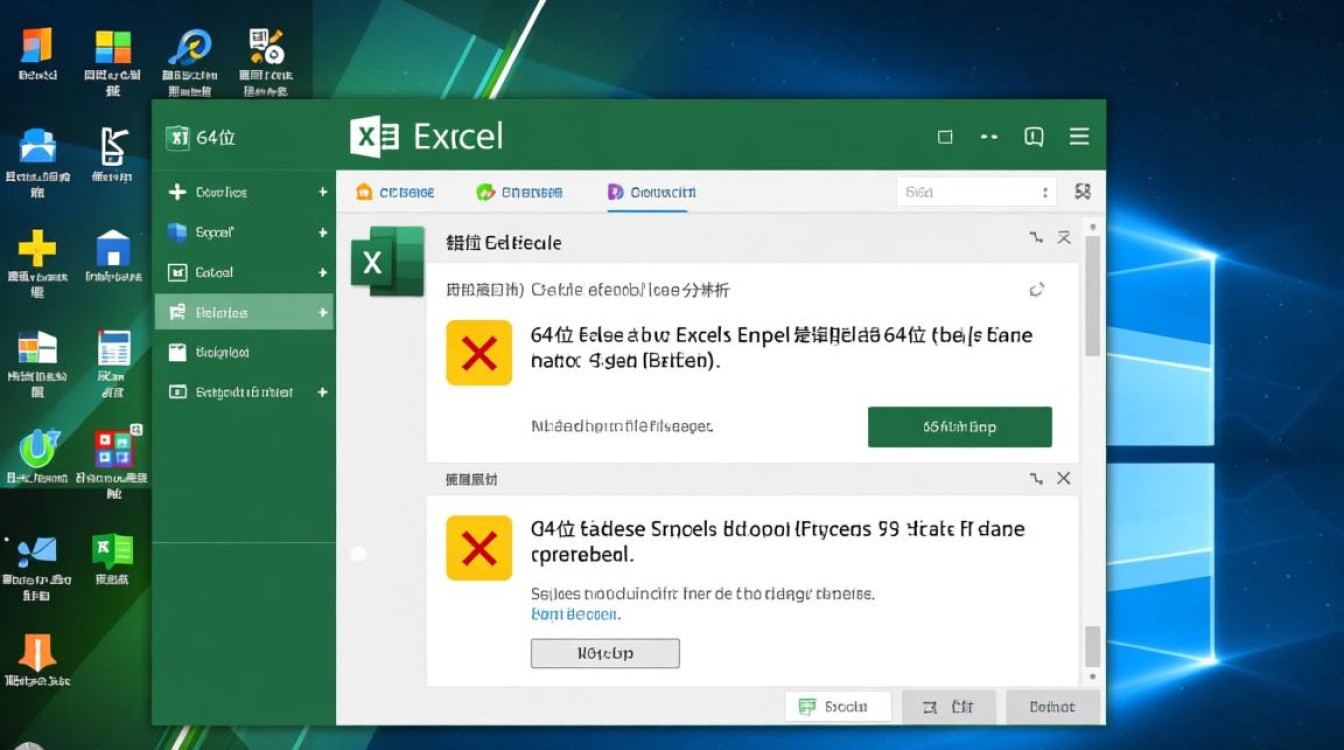The width and height of the screenshot is (1344, 750).
Task: Close the second error panel with its X
Action: 1064,479
